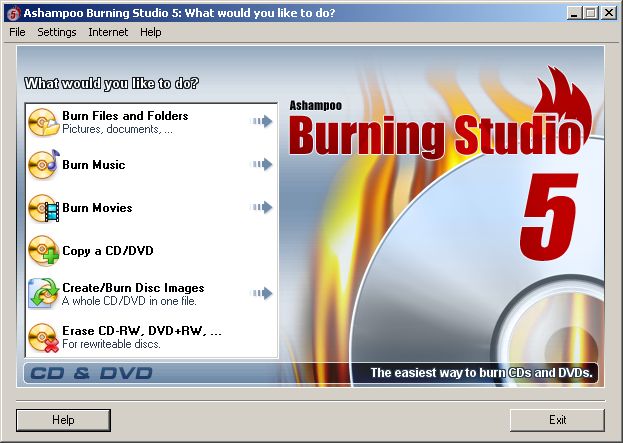Click the Ashampoo app icon in title bar
The height and width of the screenshot is (443, 623).
coord(14,13)
